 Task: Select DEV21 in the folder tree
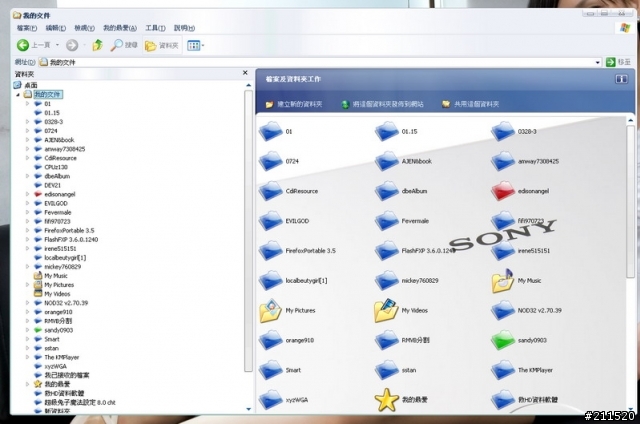tap(52, 185)
